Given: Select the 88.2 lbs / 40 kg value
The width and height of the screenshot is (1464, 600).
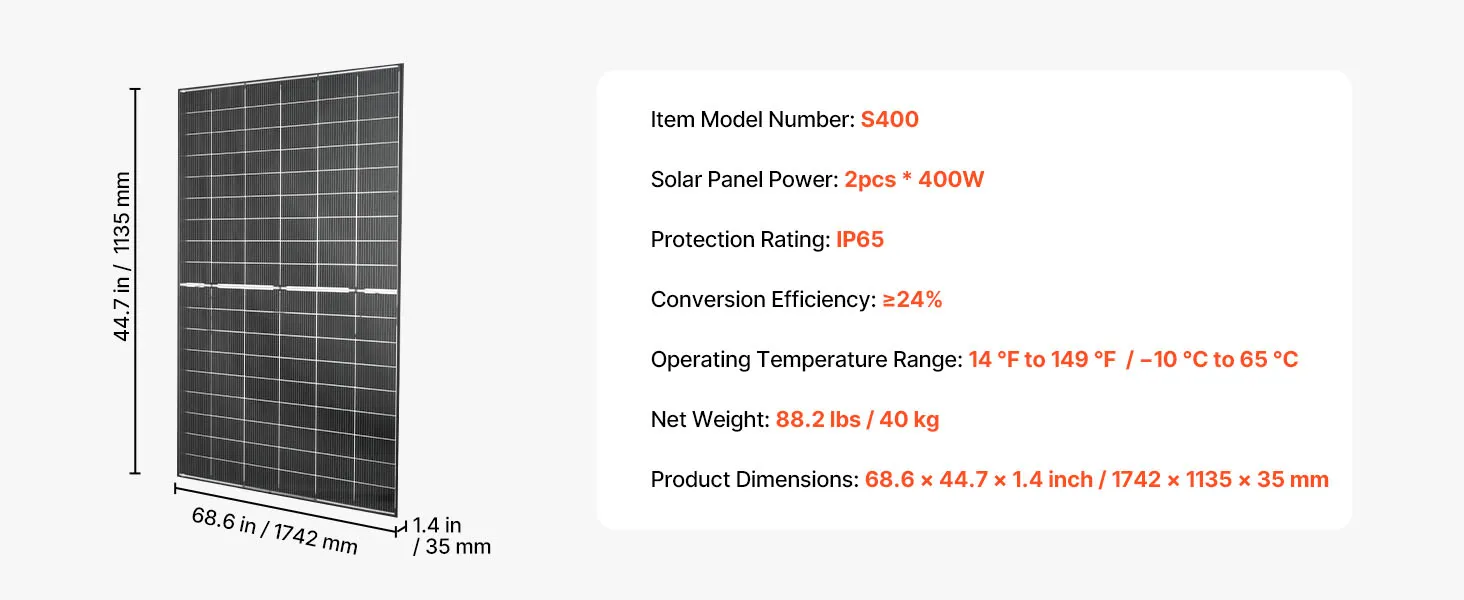Looking at the screenshot, I should click(x=857, y=420).
